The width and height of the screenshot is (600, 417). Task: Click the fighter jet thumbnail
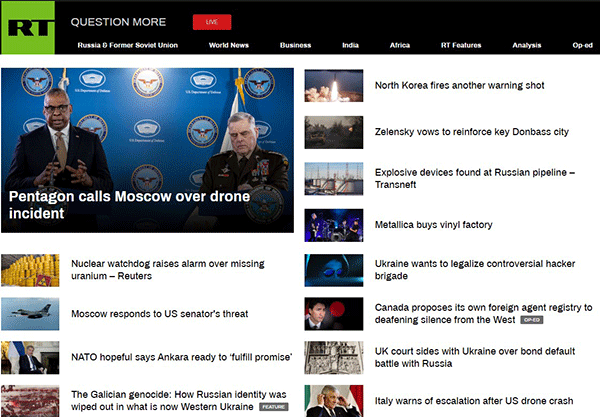pos(30,314)
